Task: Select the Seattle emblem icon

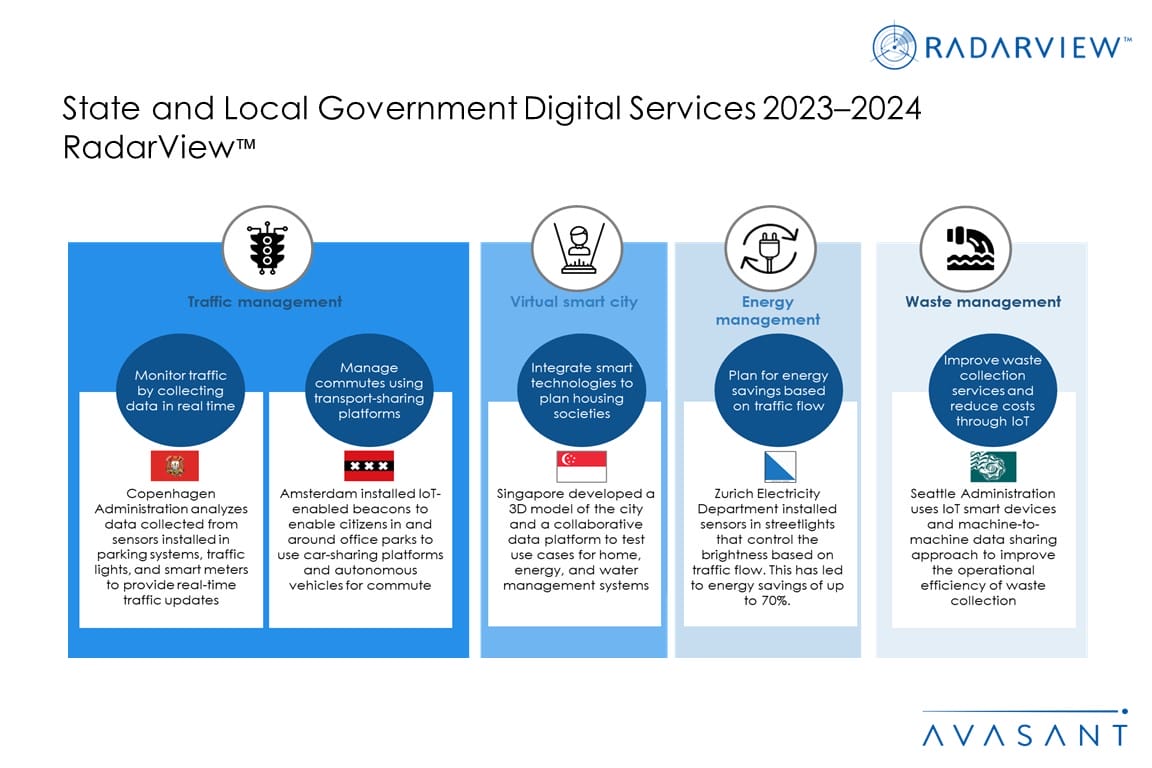Action: coord(992,466)
